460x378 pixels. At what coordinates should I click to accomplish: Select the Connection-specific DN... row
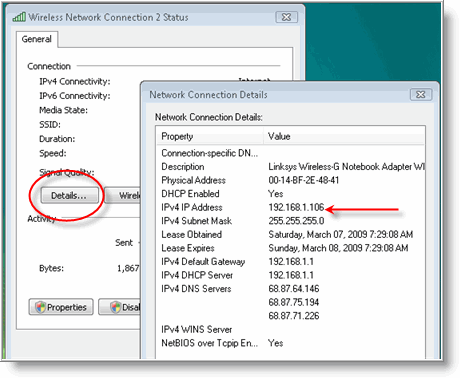tap(291, 153)
